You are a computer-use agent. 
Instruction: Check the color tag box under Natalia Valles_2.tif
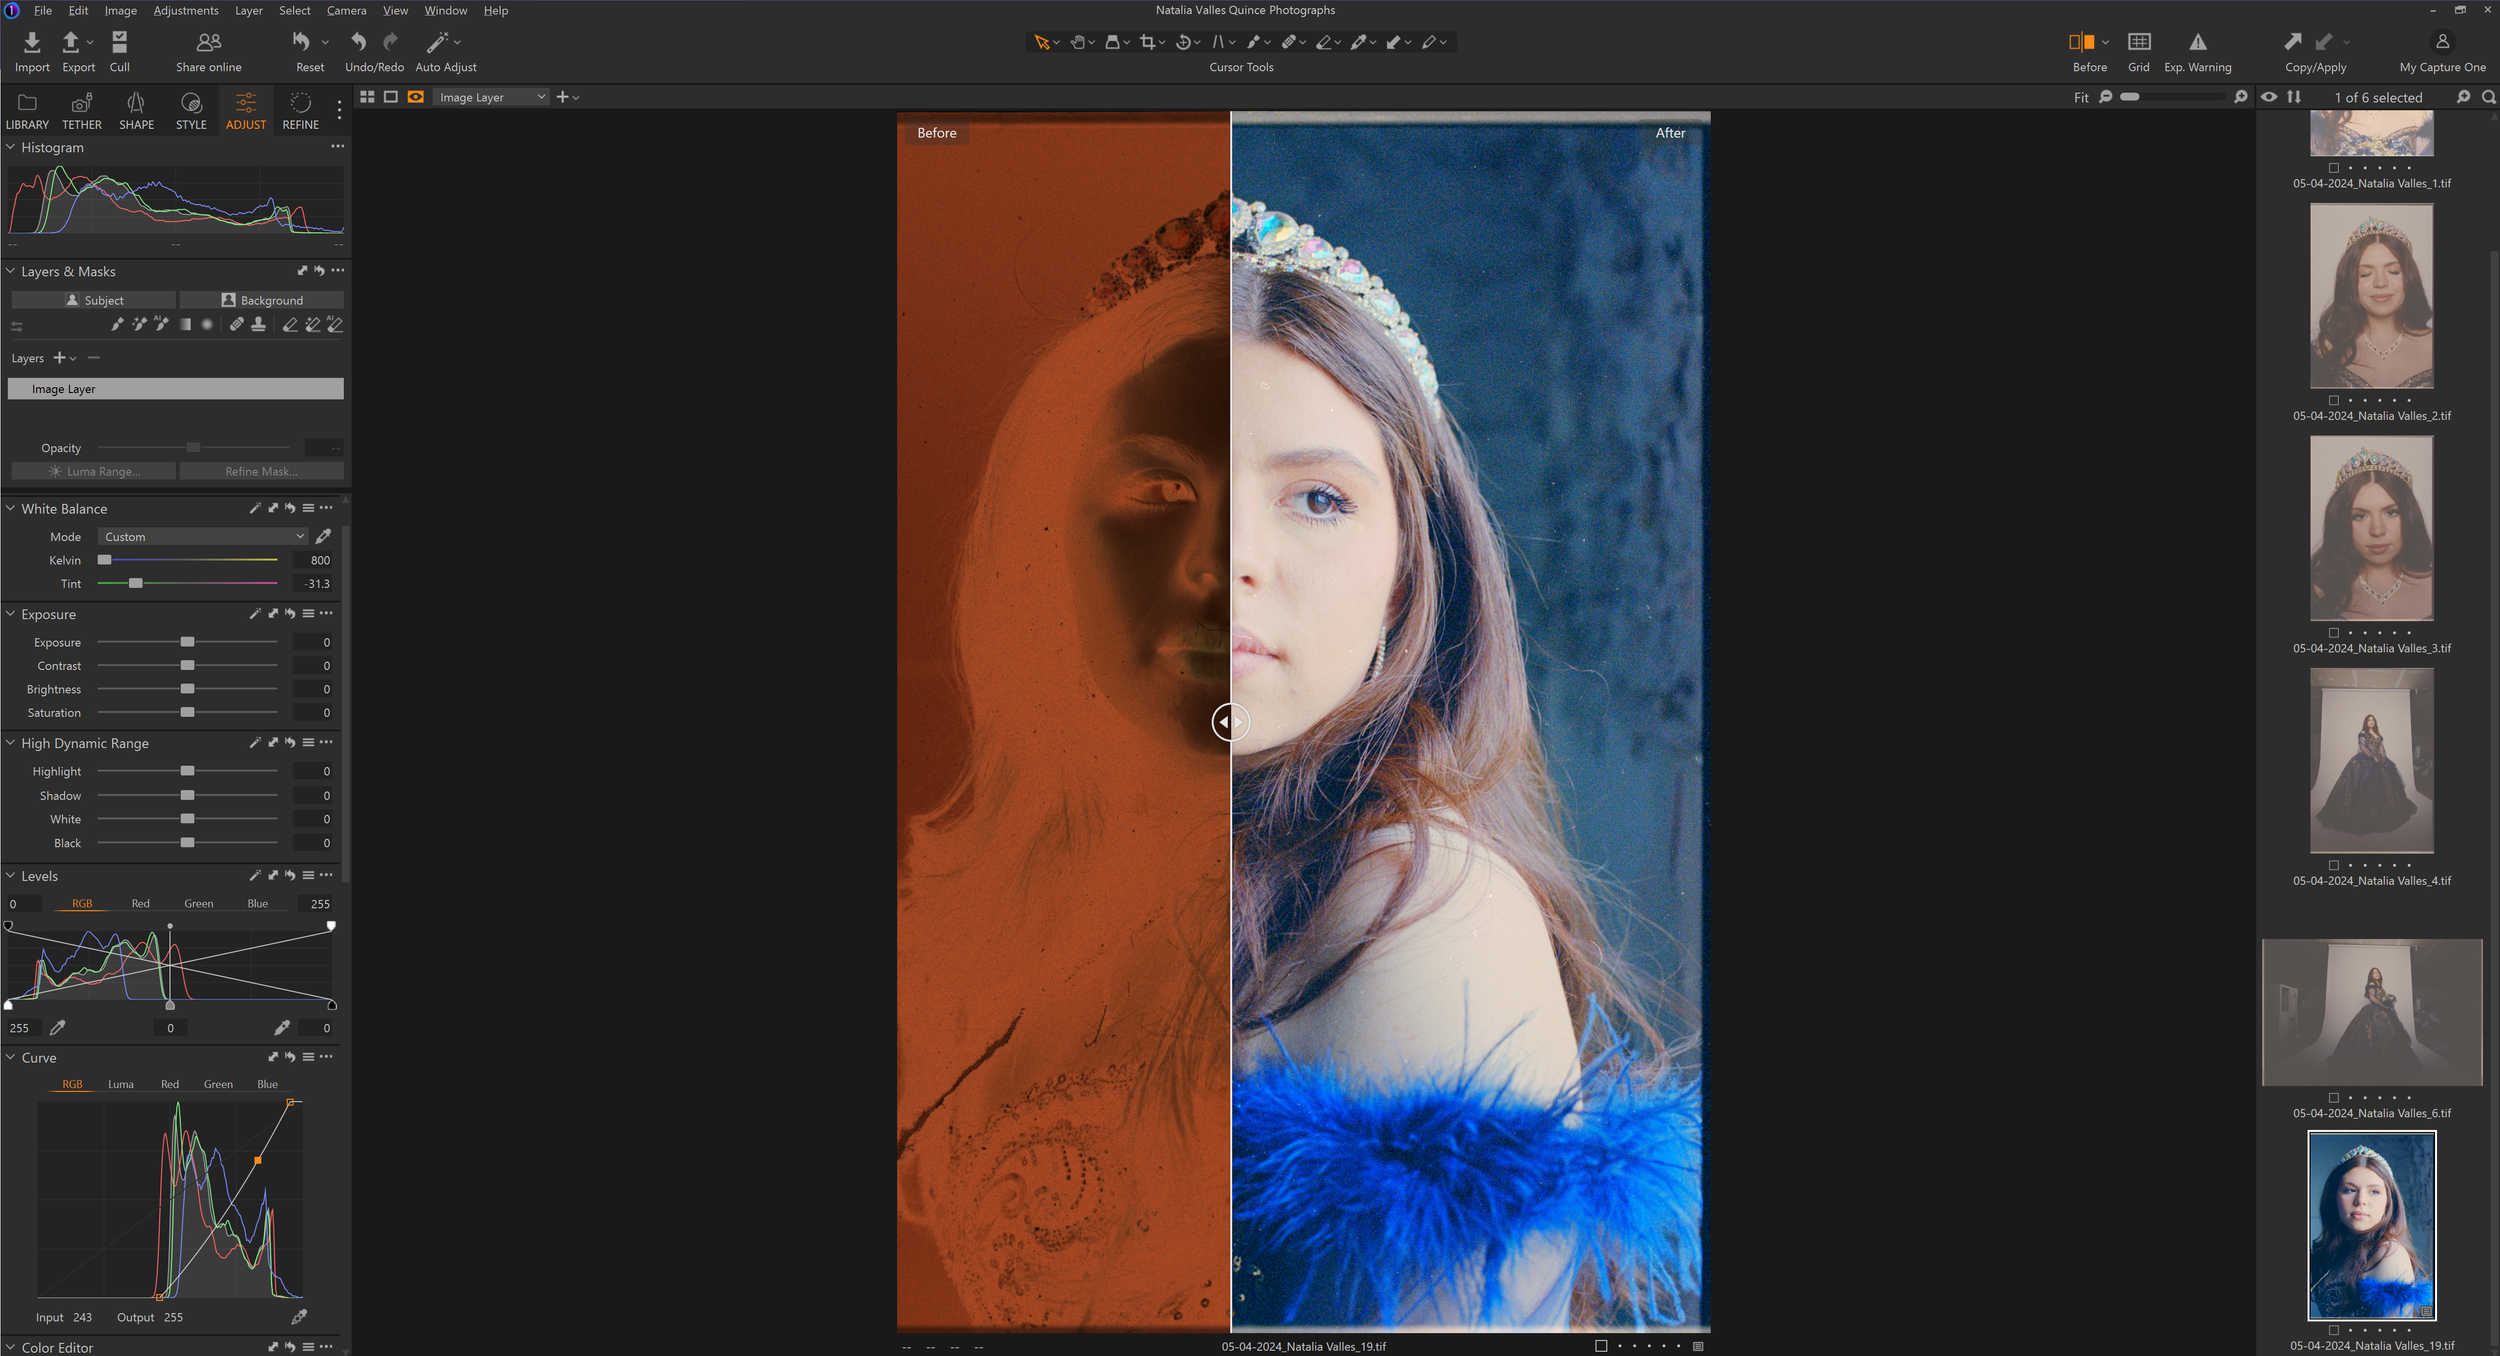pyautogui.click(x=2333, y=401)
